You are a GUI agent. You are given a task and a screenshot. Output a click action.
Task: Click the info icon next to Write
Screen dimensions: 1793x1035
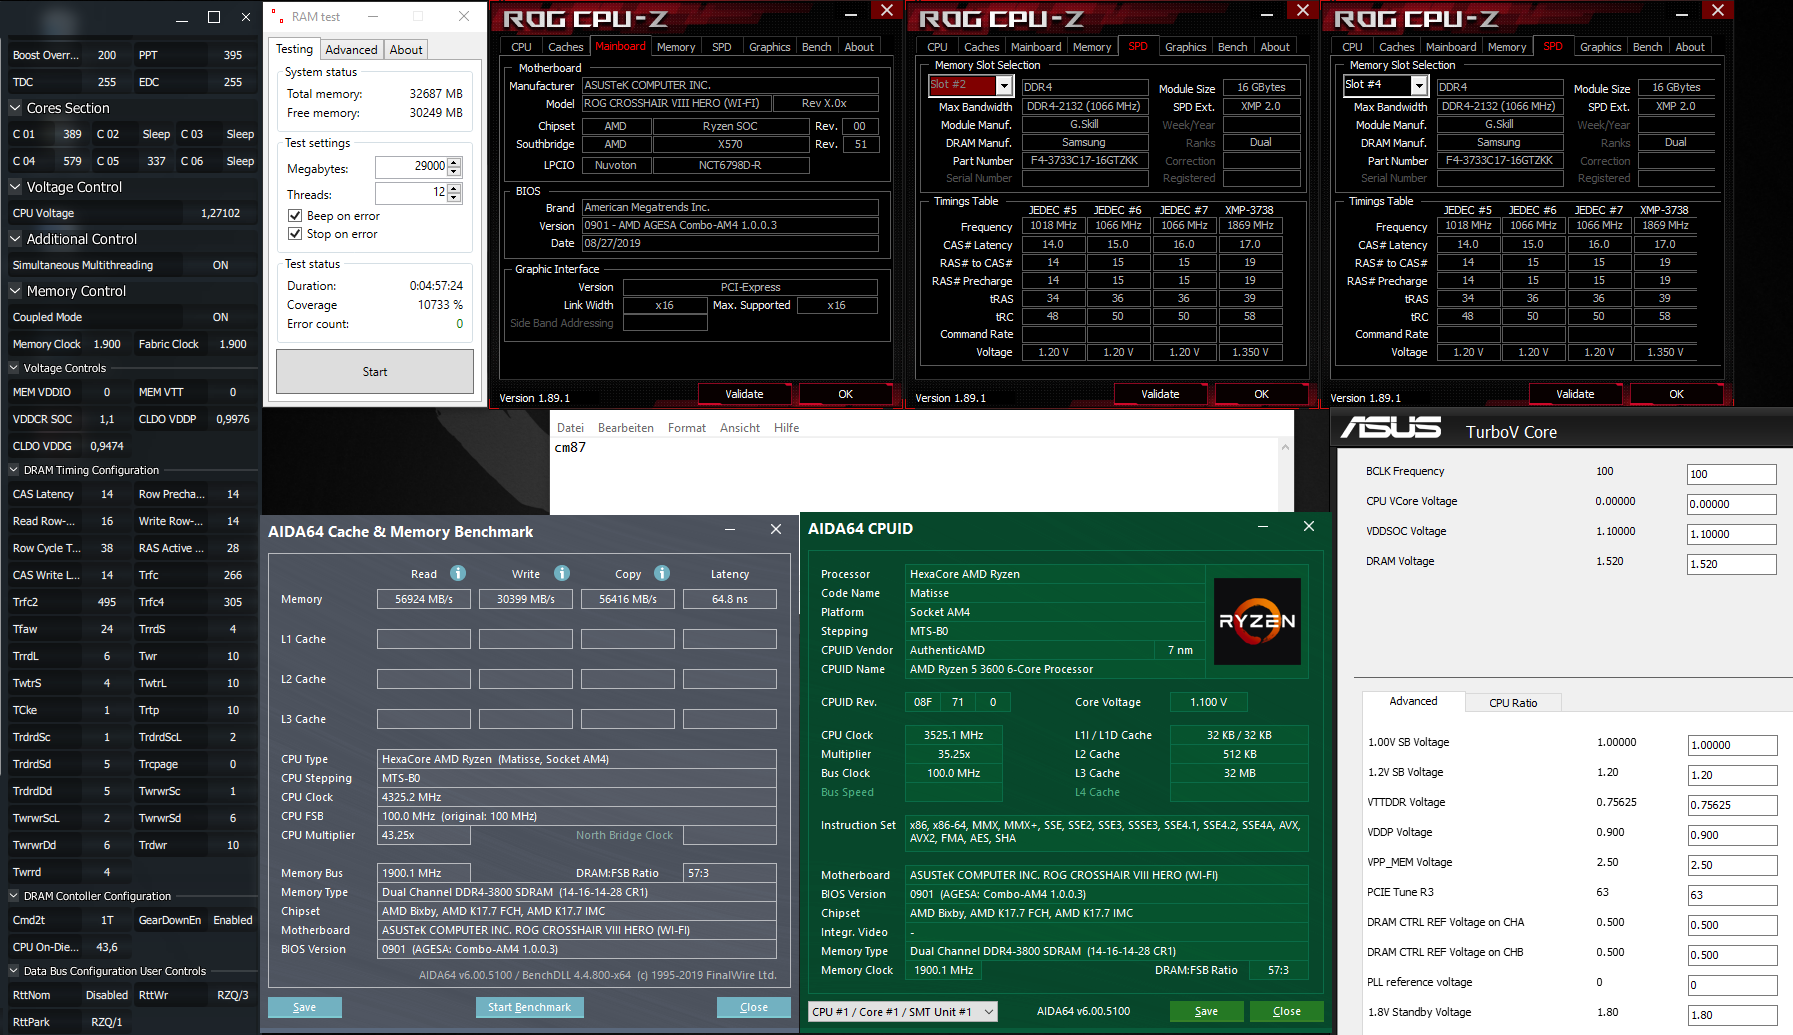562,573
